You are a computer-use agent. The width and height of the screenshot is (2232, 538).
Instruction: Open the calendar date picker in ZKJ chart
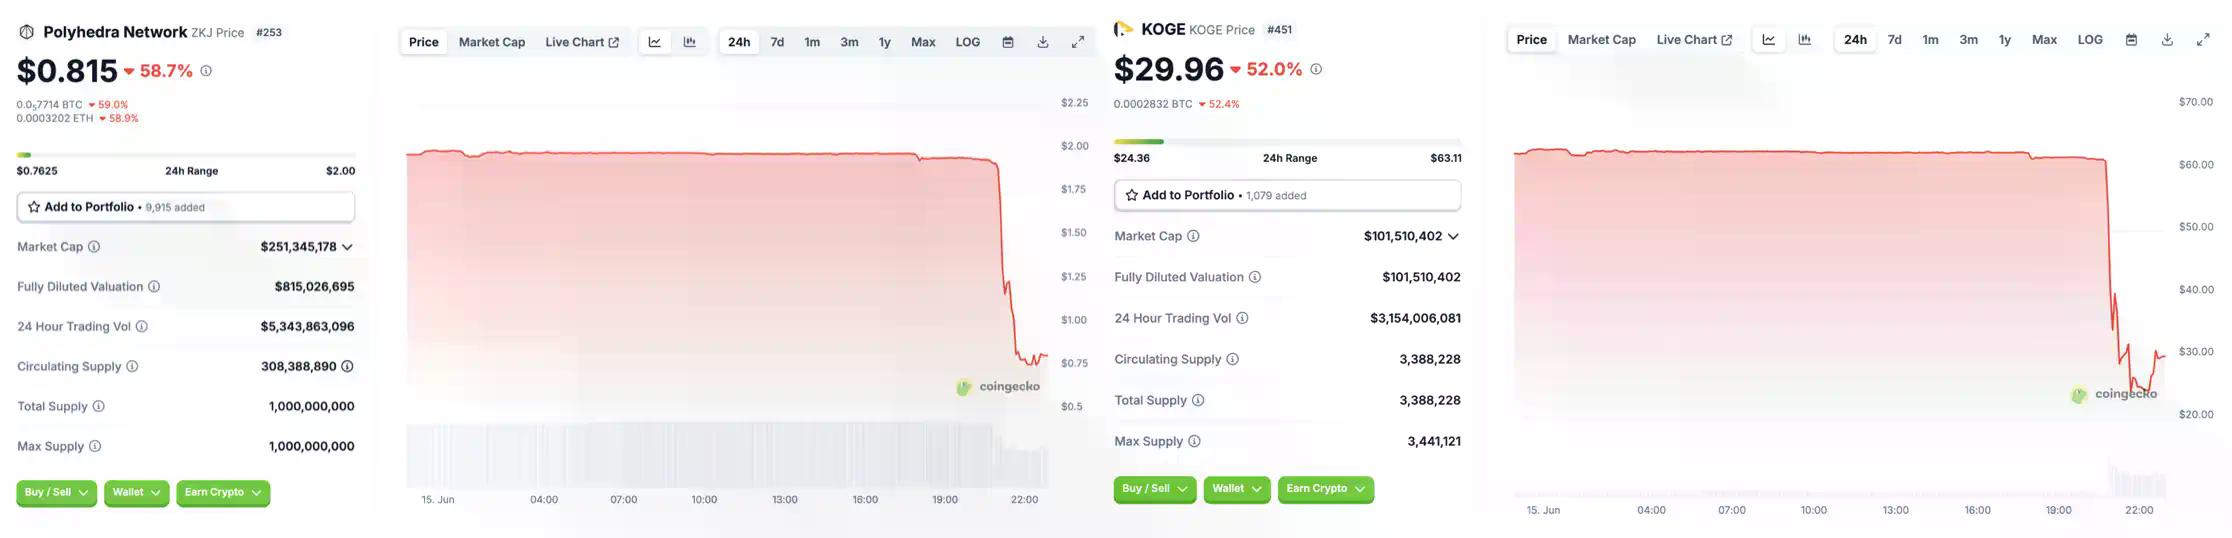pos(1008,42)
